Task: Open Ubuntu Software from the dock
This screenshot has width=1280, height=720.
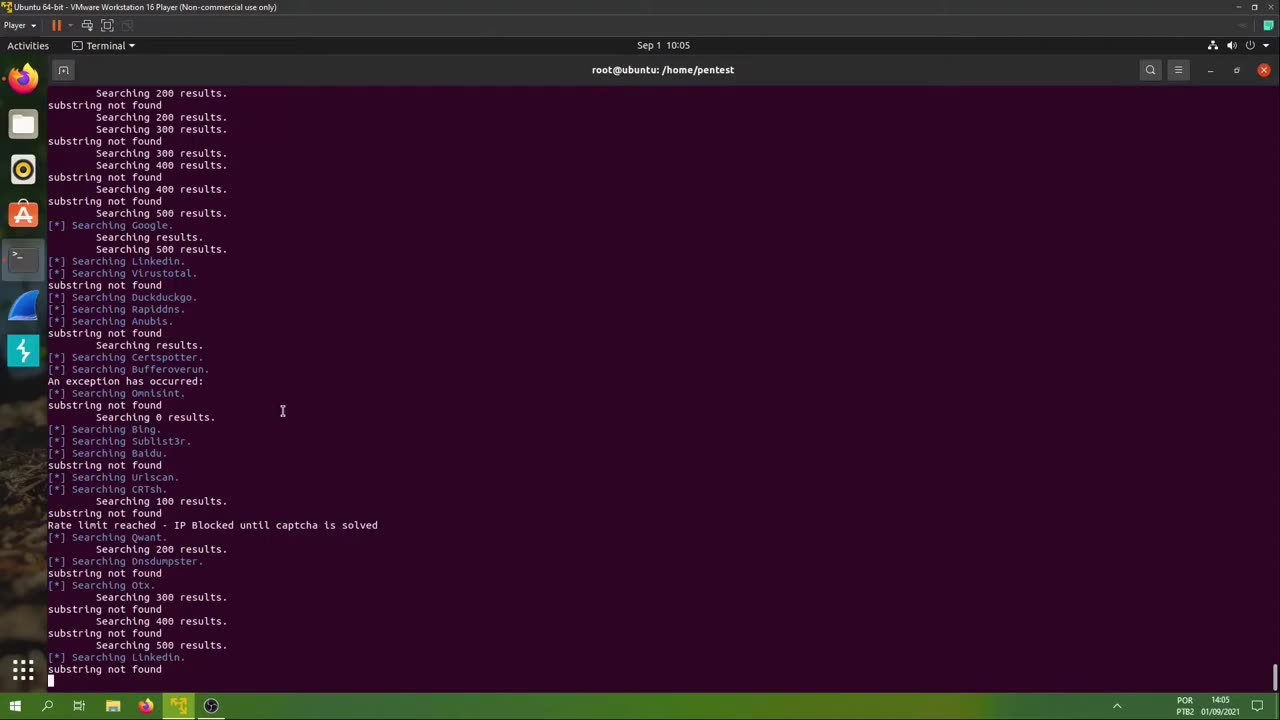Action: point(23,214)
